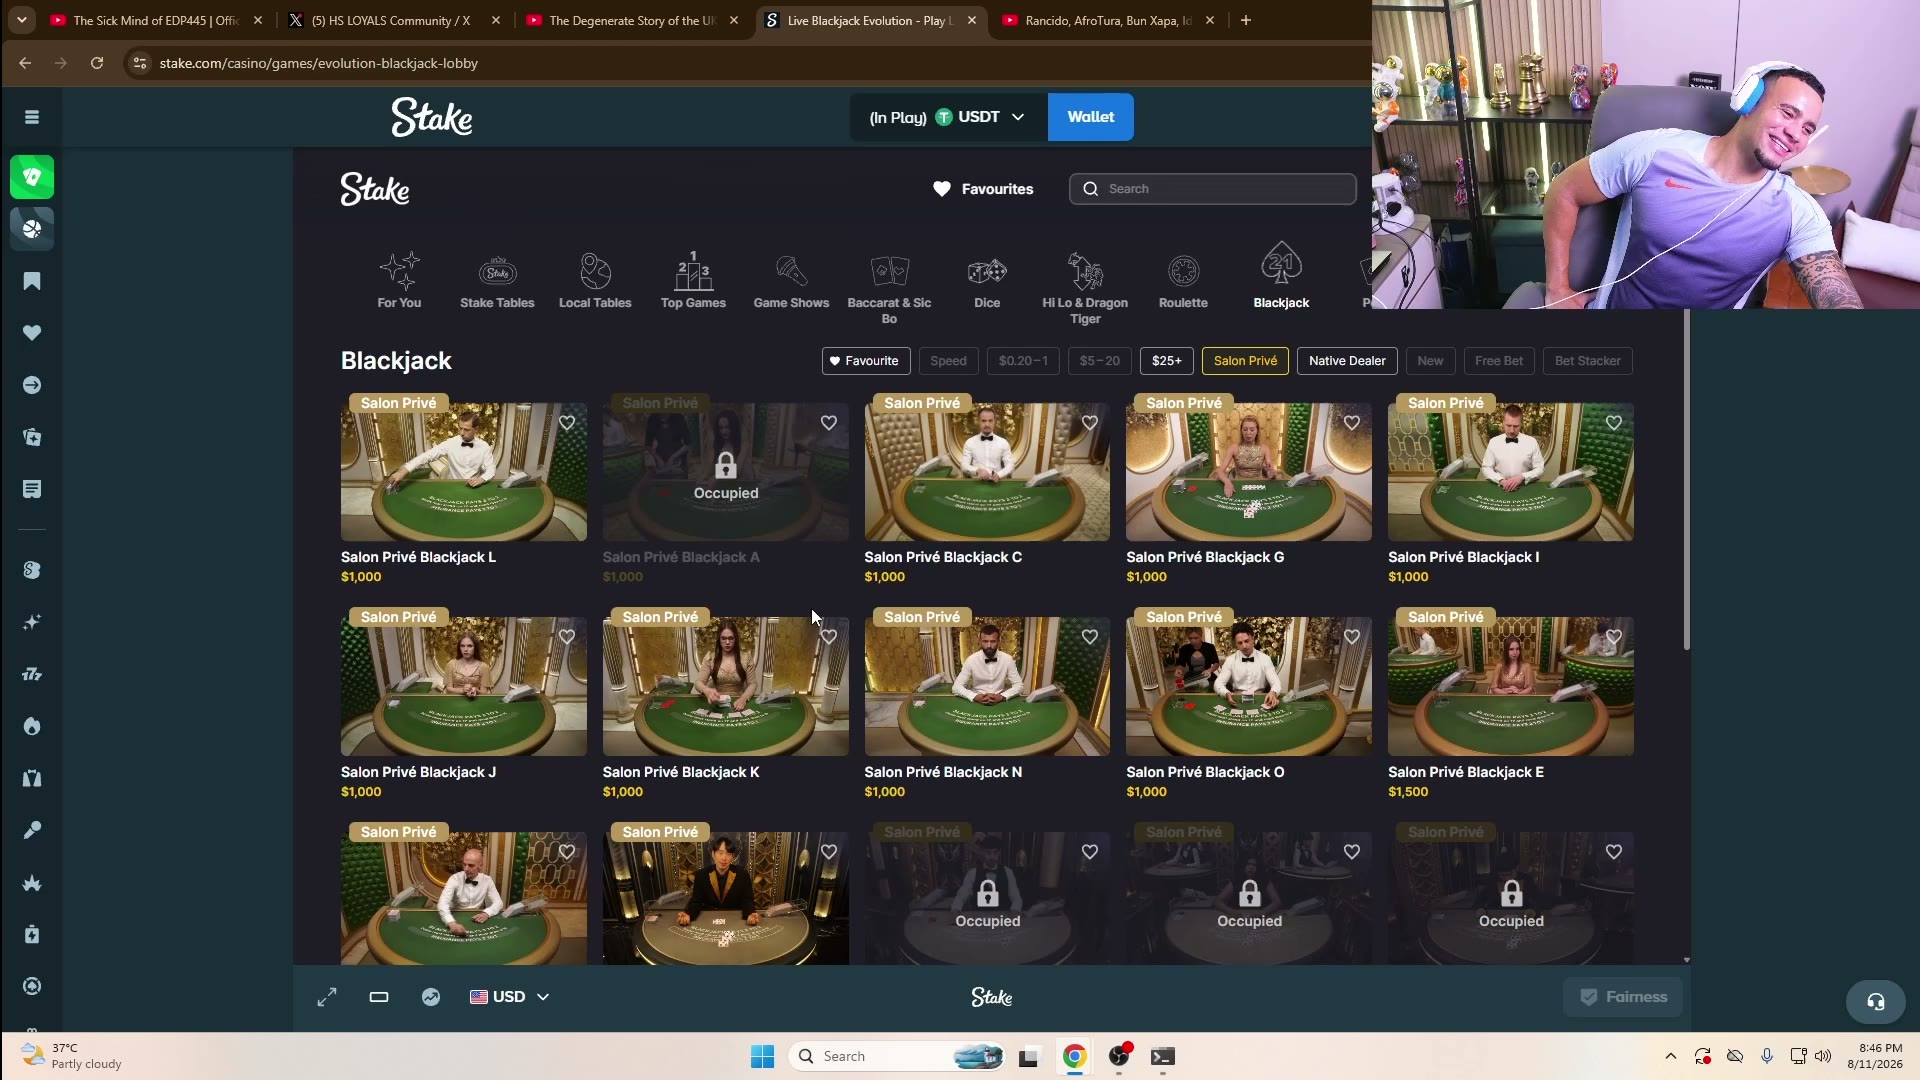Apply the $0.20–1 filter chip
This screenshot has height=1080, width=1920.
pyautogui.click(x=1023, y=361)
